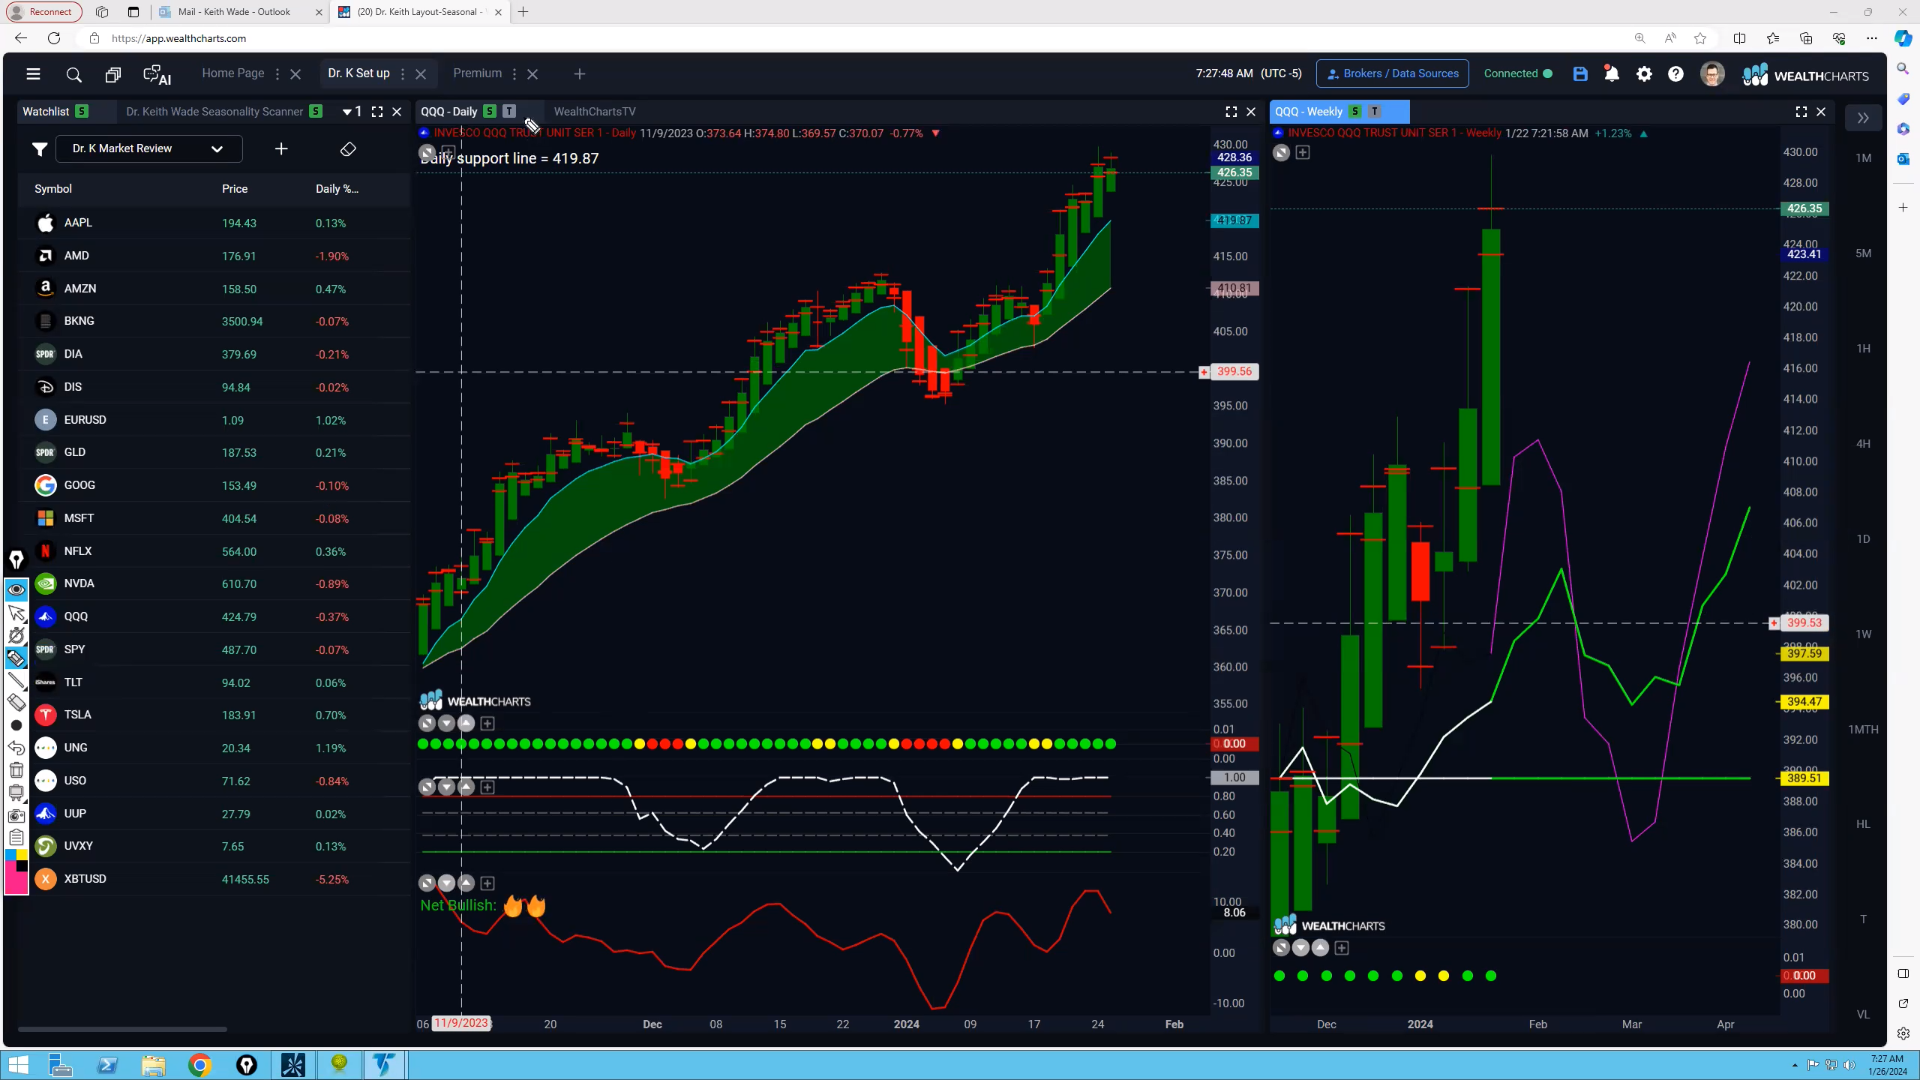The width and height of the screenshot is (1920, 1080).
Task: Select the 1D timeframe button
Action: tap(1863, 540)
